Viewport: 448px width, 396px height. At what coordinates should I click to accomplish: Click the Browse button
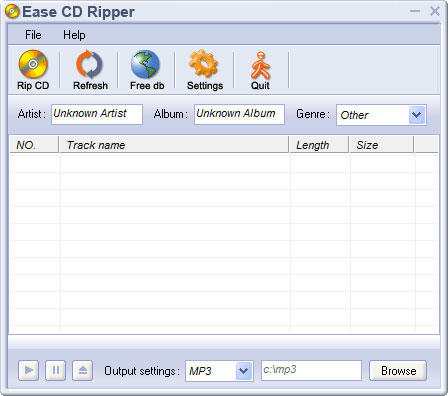398,370
